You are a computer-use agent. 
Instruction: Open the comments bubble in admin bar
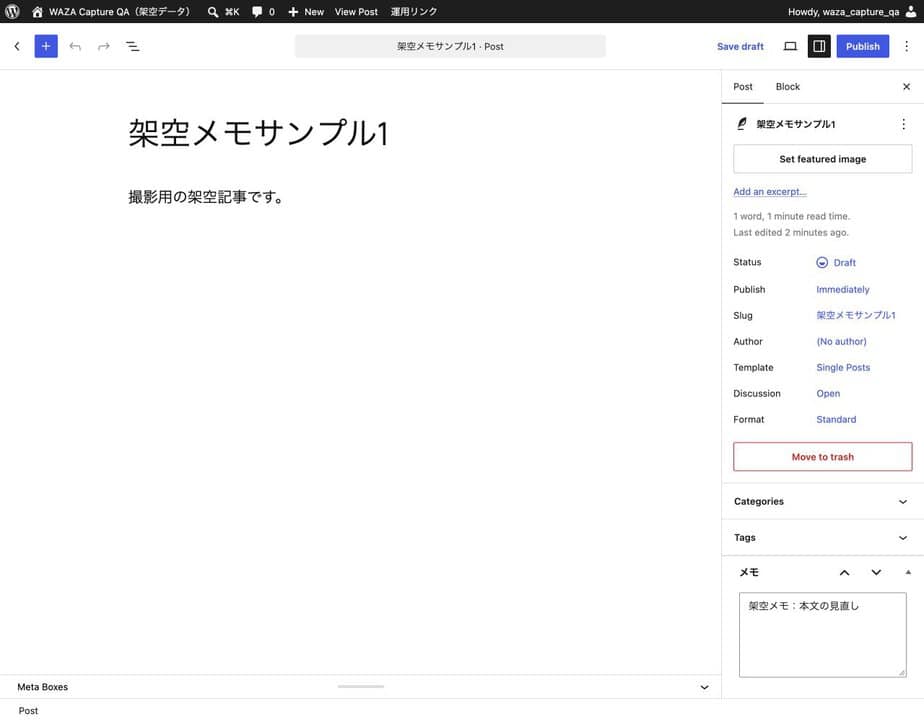pyautogui.click(x=263, y=11)
